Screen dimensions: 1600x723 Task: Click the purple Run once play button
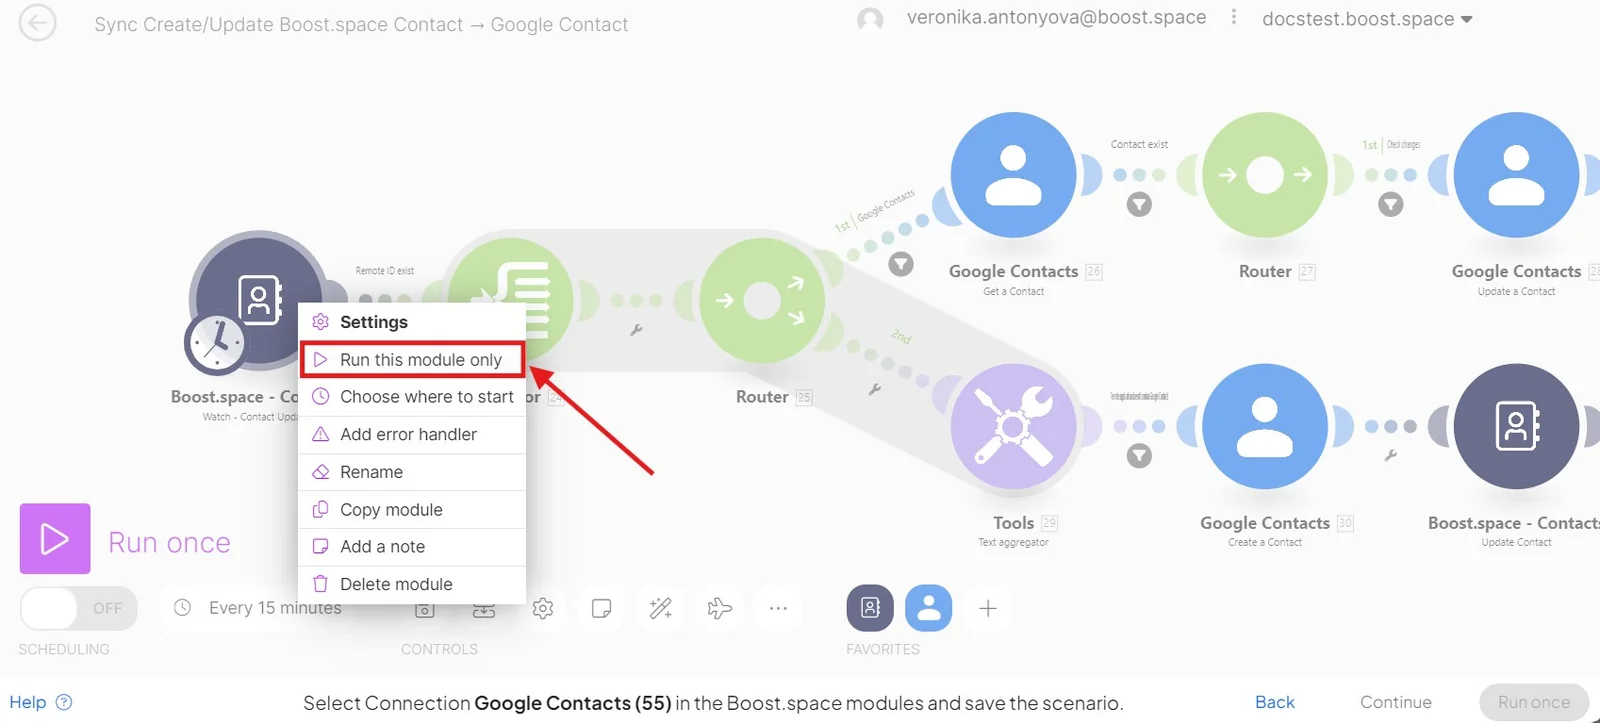(x=55, y=539)
